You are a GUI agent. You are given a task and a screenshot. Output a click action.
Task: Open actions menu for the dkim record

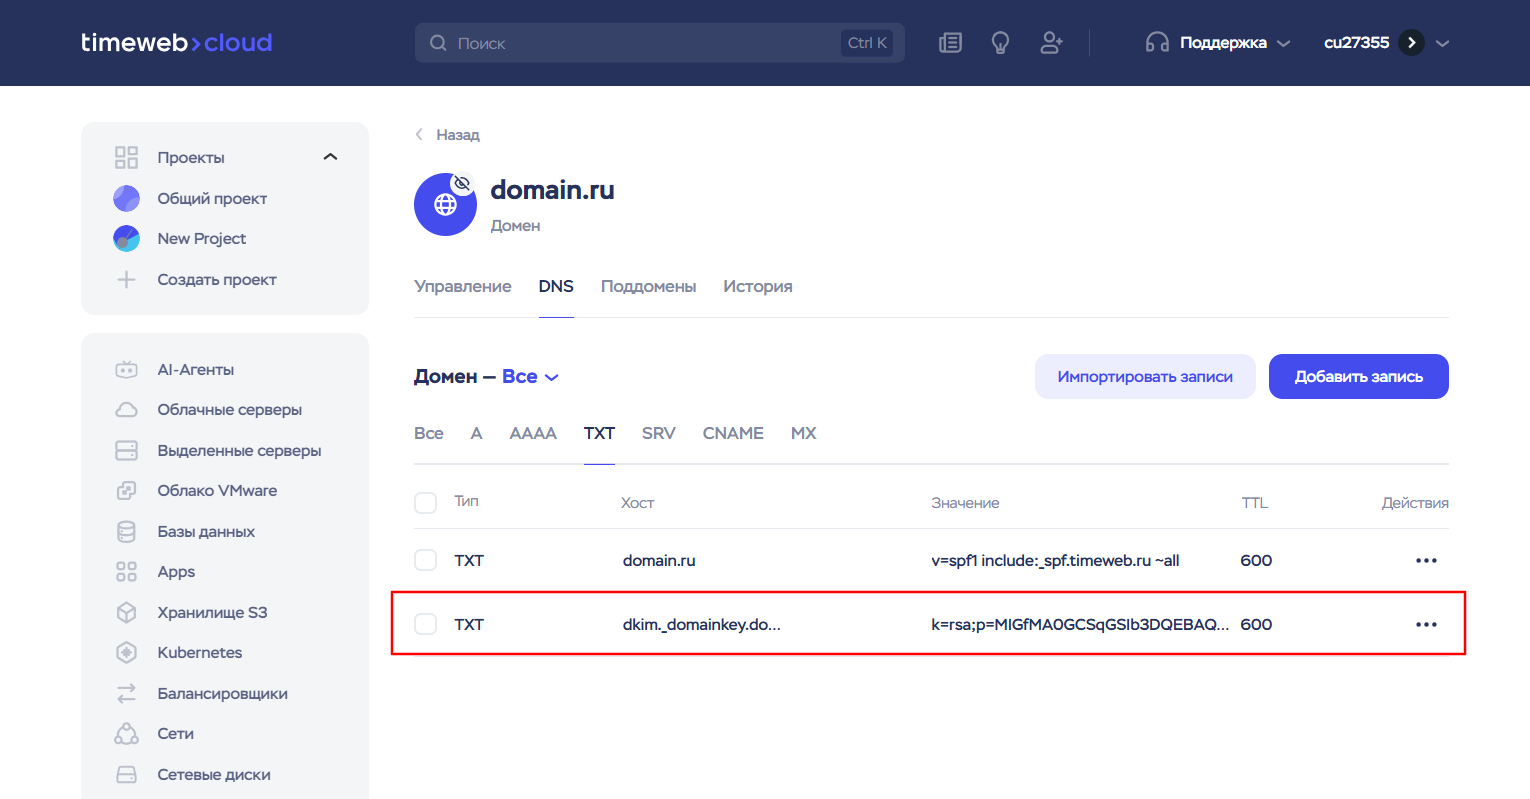coord(1426,624)
